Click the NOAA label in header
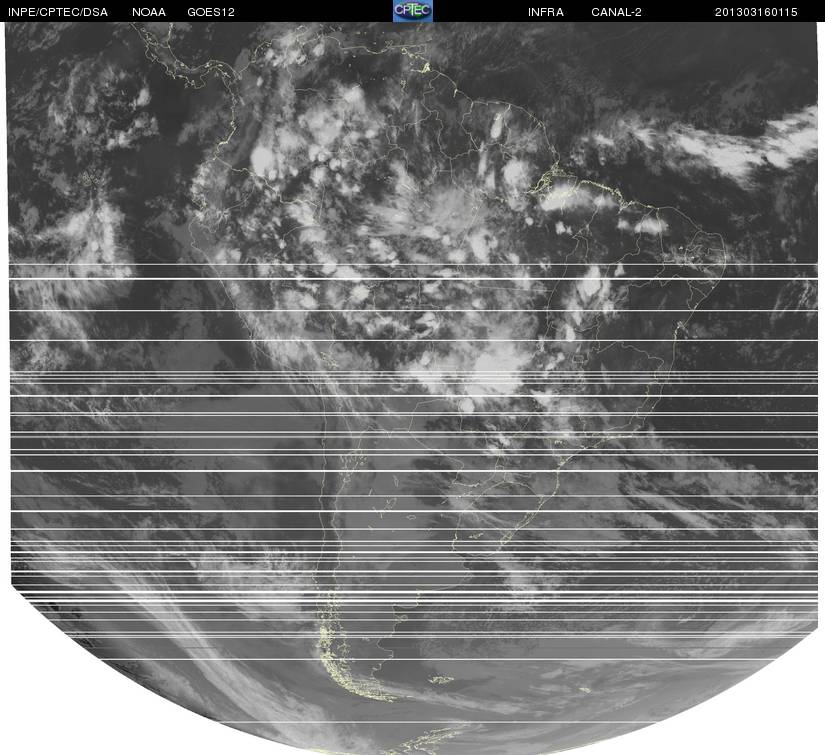The width and height of the screenshot is (825, 755). pos(149,12)
